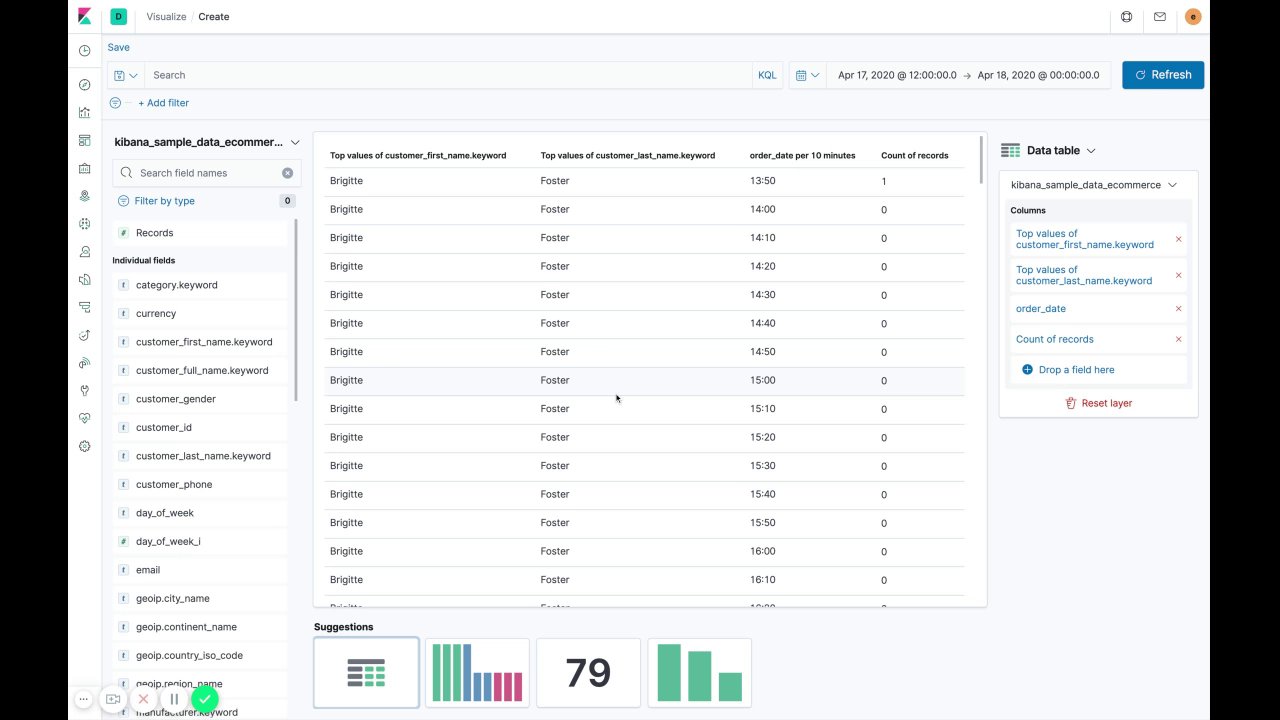Viewport: 1280px width, 720px height.
Task: Remove the Count of records column
Action: tap(1178, 339)
